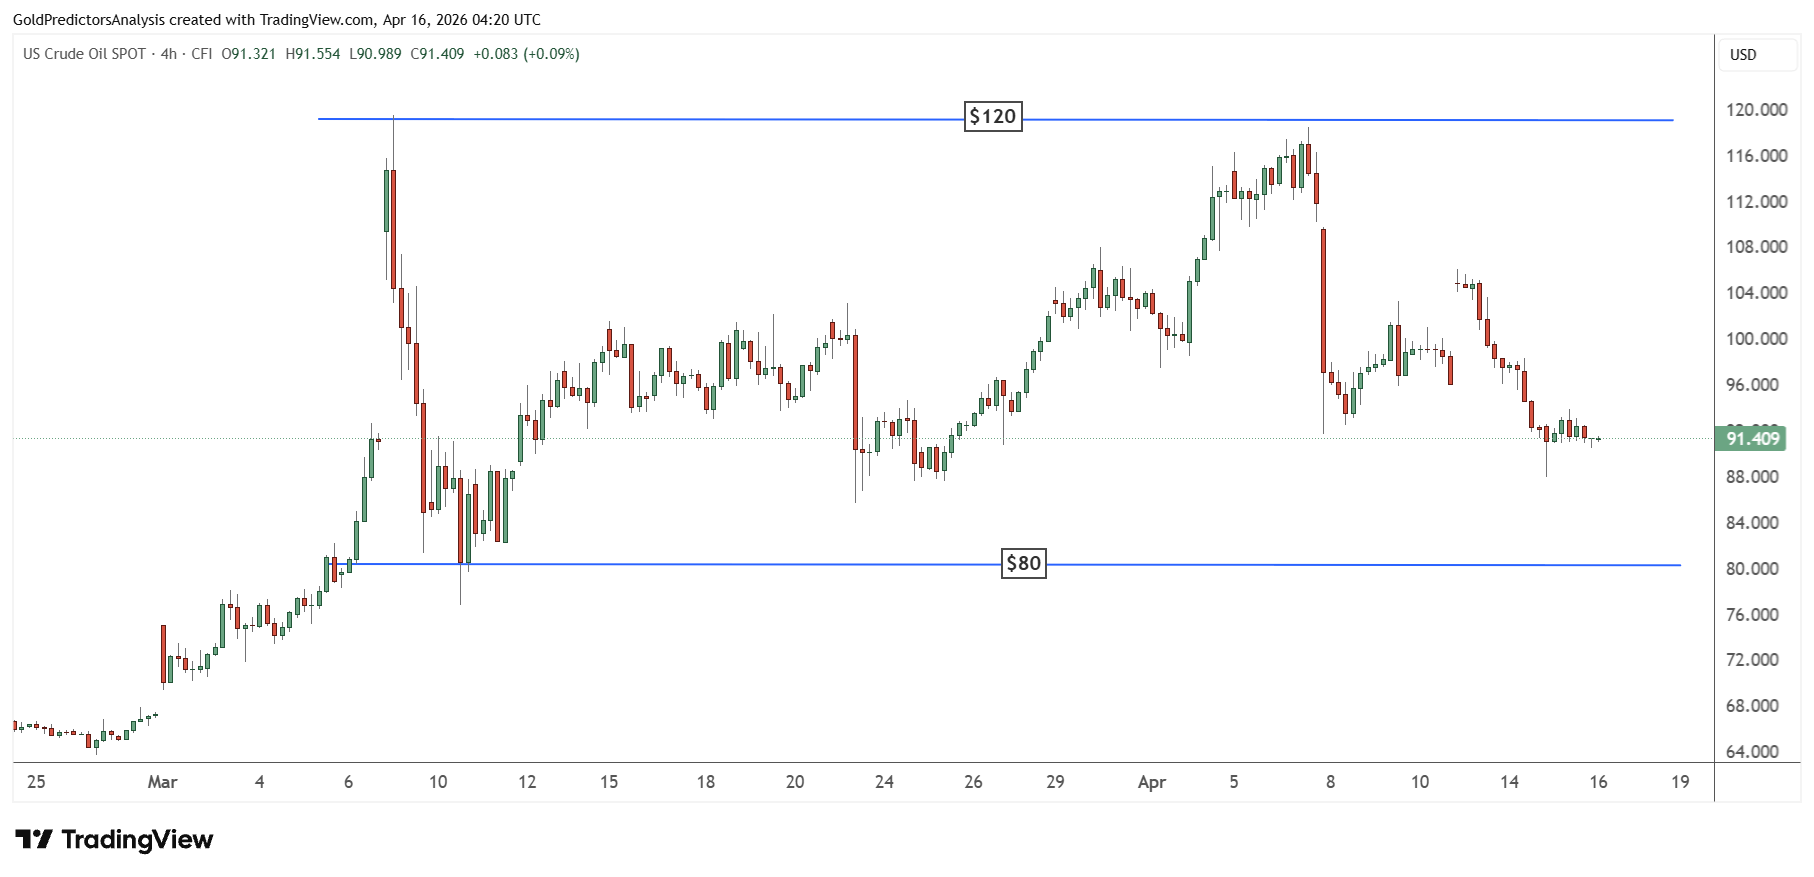Click the 120.000 price axis label

pyautogui.click(x=1756, y=110)
